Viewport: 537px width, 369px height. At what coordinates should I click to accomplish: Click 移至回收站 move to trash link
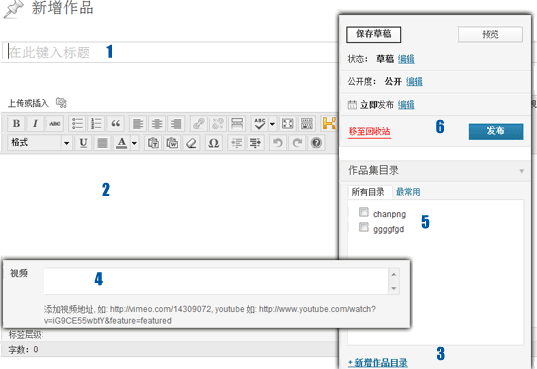click(x=370, y=132)
